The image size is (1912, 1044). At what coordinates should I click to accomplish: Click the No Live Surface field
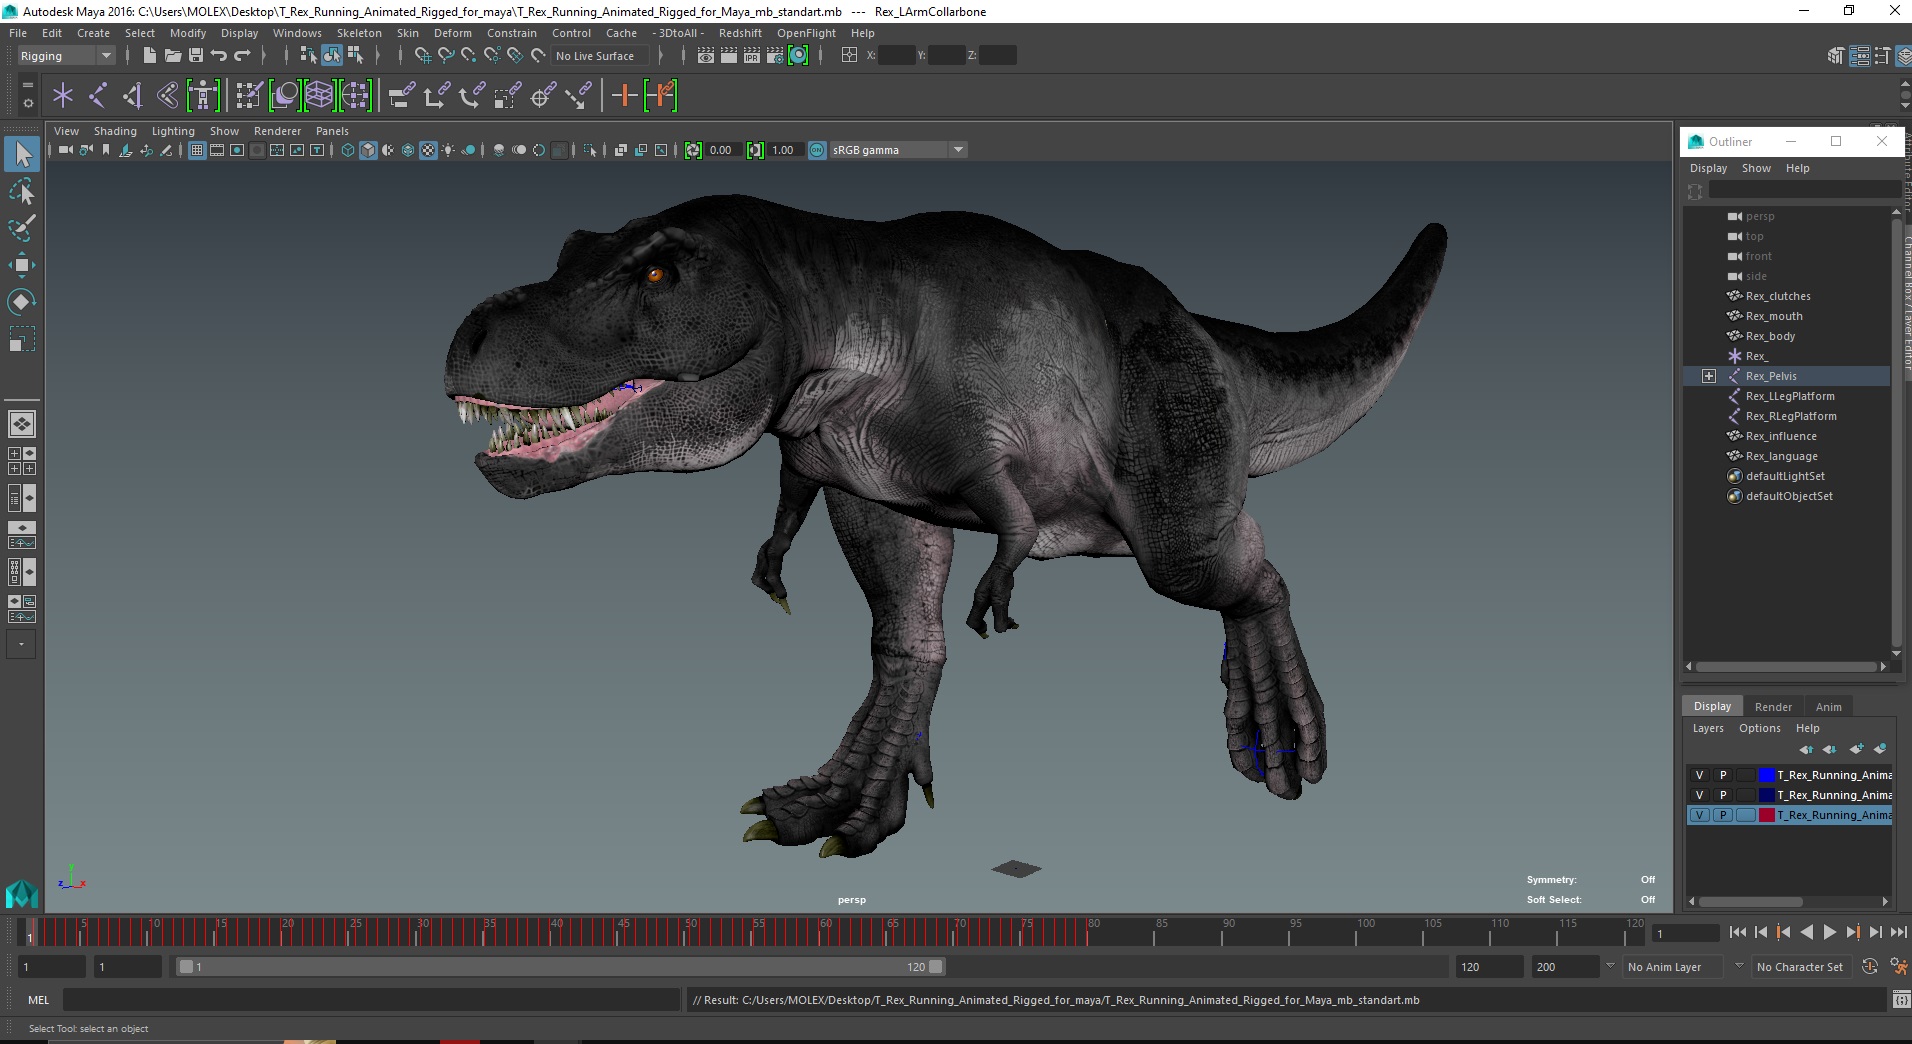coord(601,56)
